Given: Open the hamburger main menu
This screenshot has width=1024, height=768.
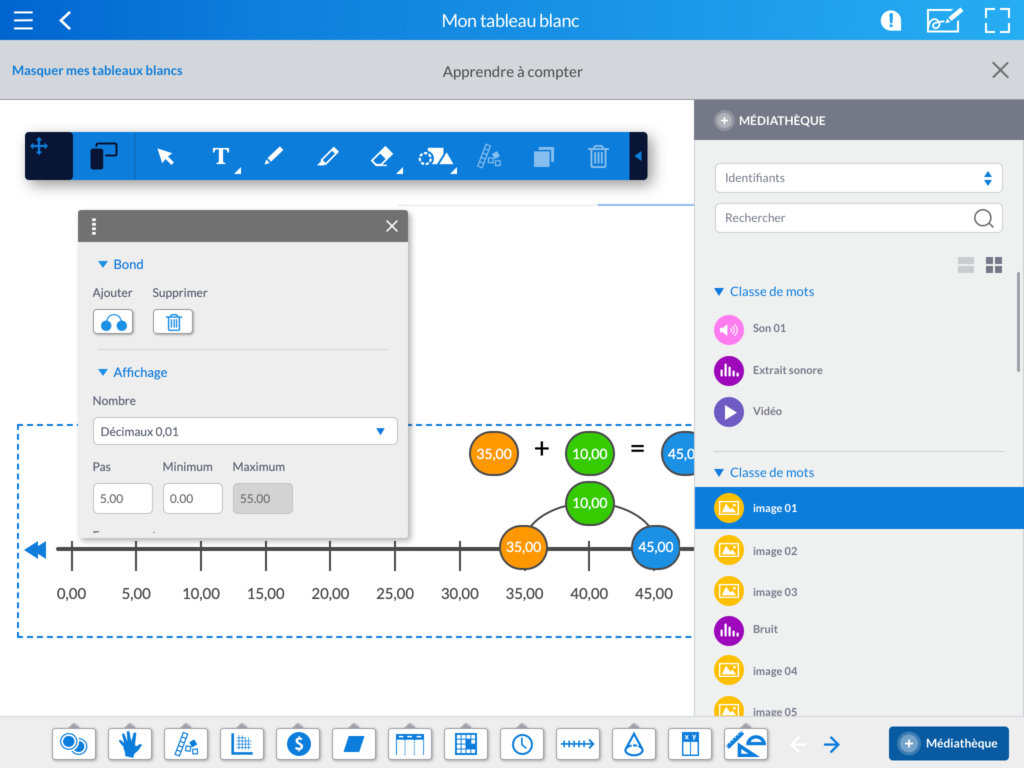Looking at the screenshot, I should (23, 20).
